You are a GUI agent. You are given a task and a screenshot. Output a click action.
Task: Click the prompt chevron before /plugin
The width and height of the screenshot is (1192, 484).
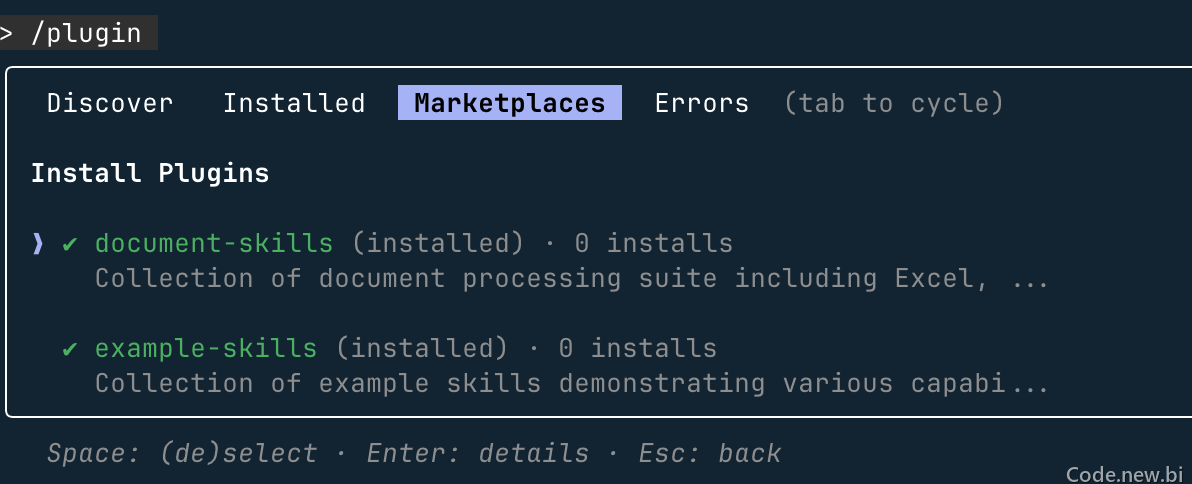(x=6, y=33)
